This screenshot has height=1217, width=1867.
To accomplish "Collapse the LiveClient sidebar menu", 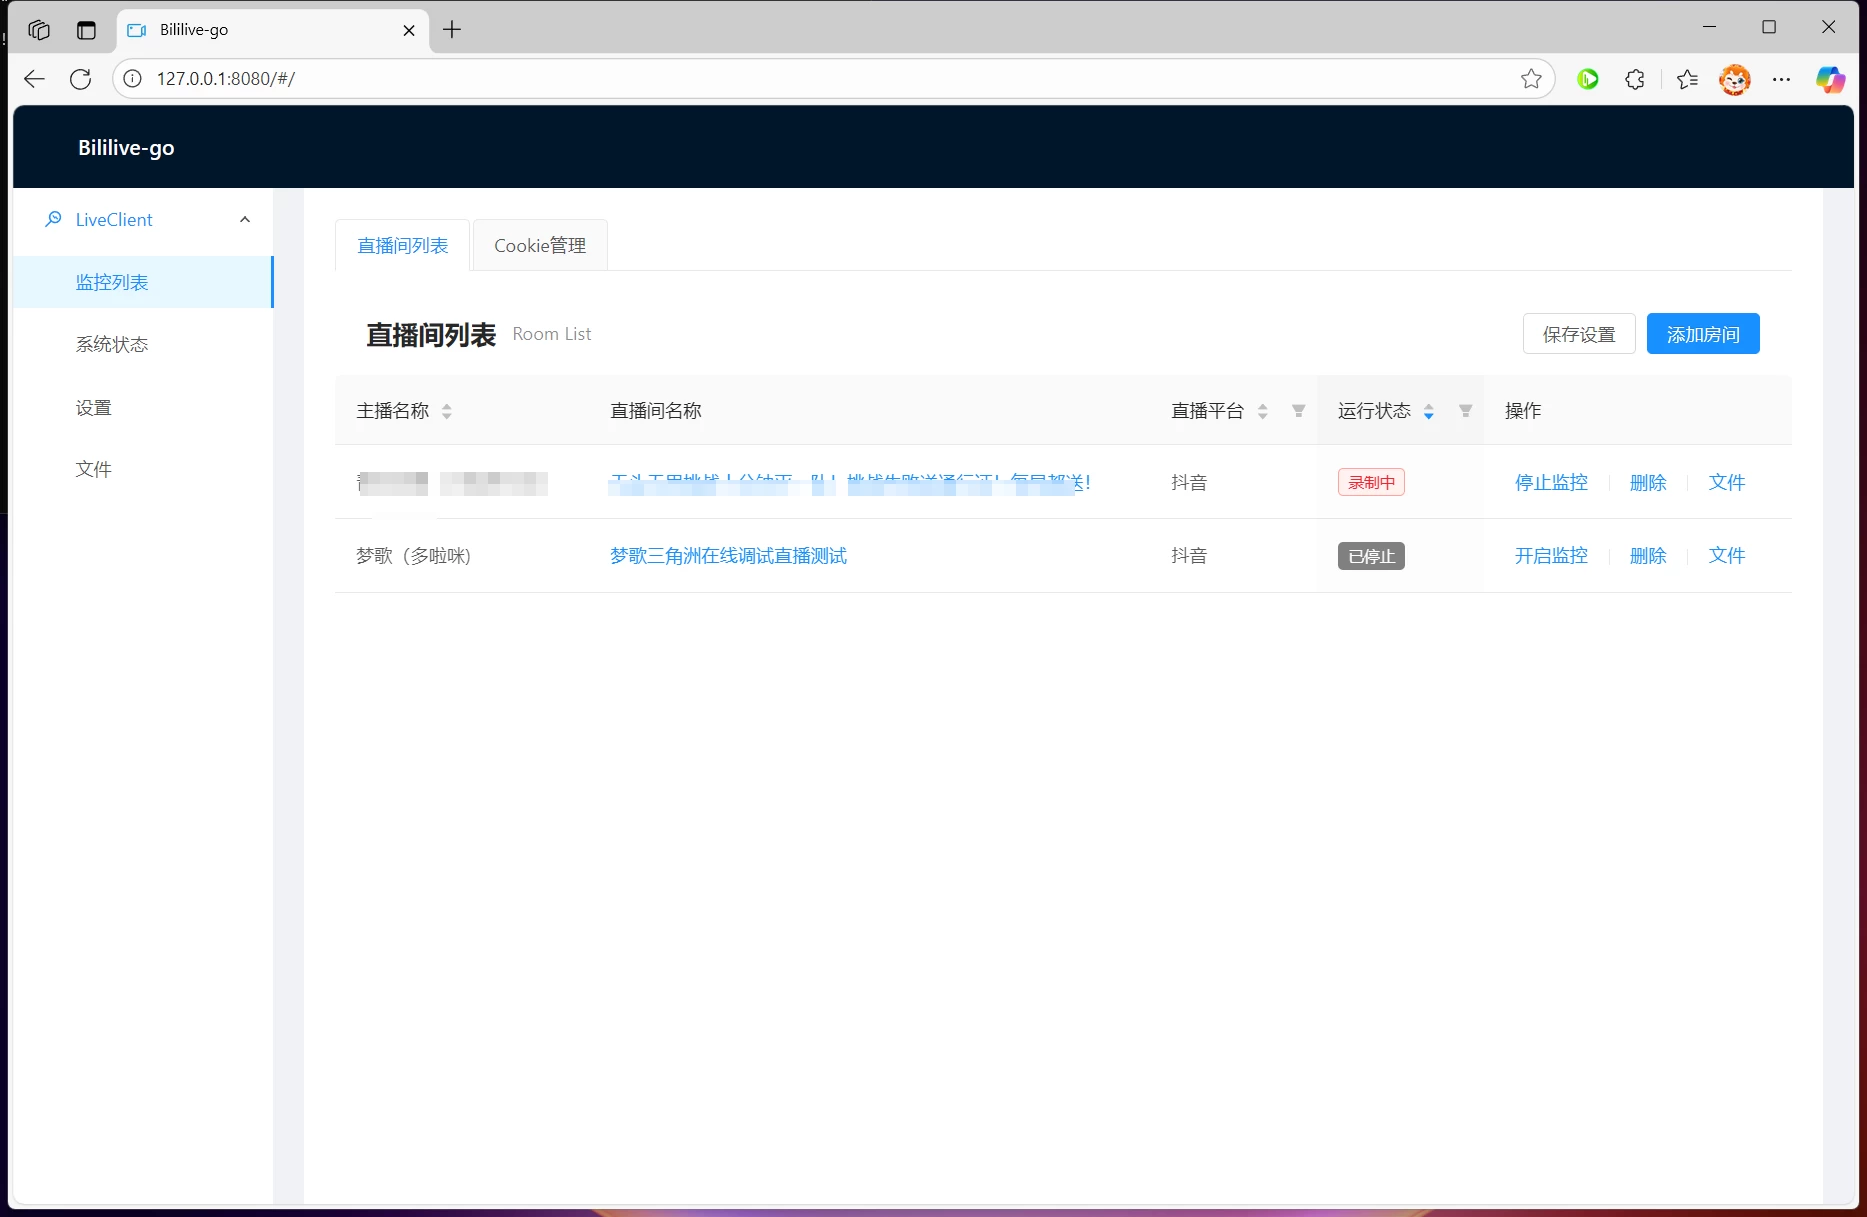I will tap(245, 220).
